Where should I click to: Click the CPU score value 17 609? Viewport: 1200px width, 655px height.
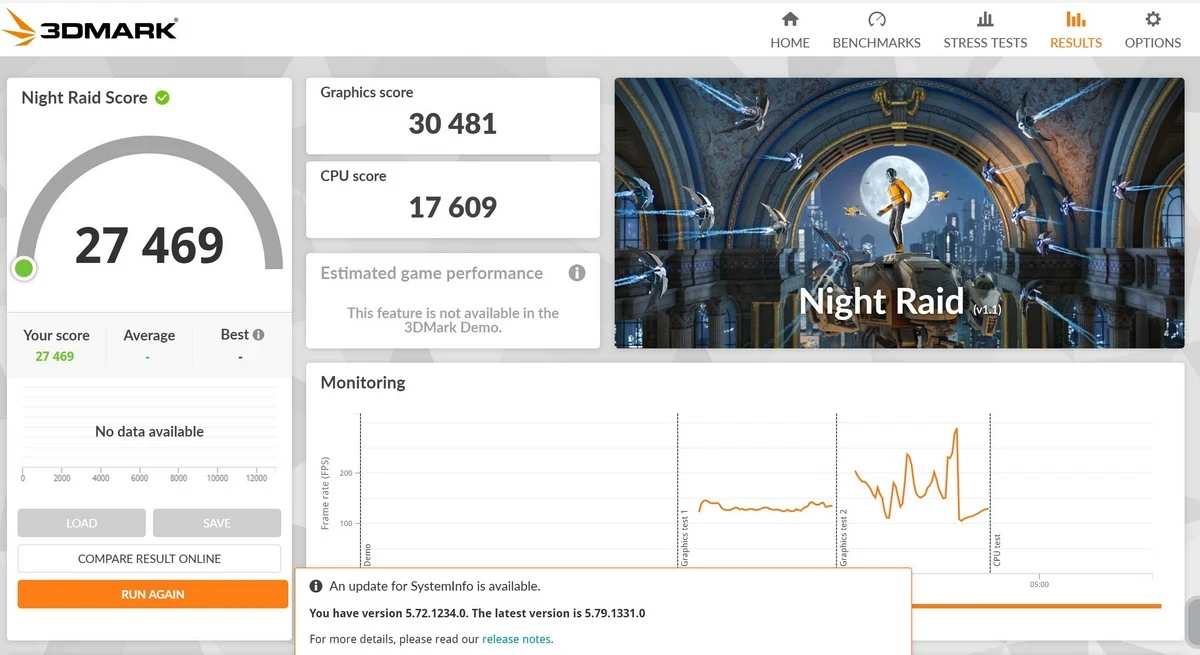453,207
